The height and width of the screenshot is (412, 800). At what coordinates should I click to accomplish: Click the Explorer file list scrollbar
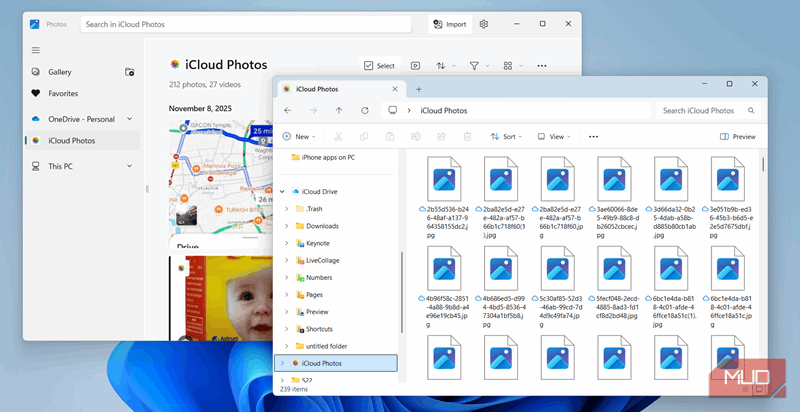click(763, 164)
